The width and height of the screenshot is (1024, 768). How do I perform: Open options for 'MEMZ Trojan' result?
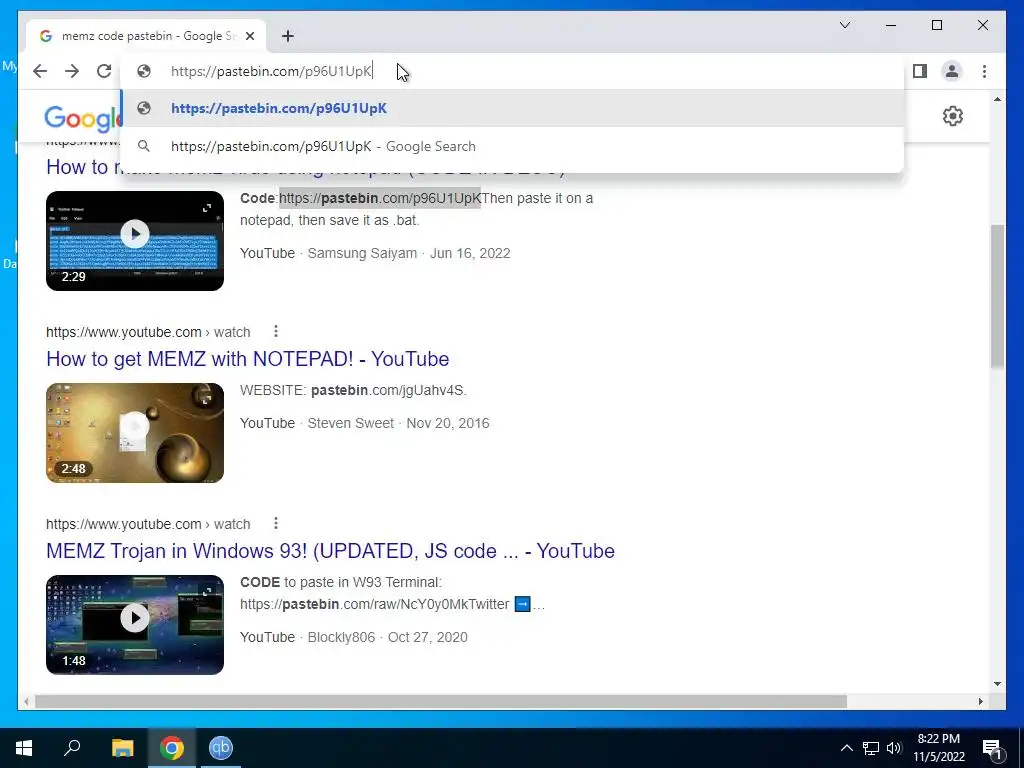276,524
